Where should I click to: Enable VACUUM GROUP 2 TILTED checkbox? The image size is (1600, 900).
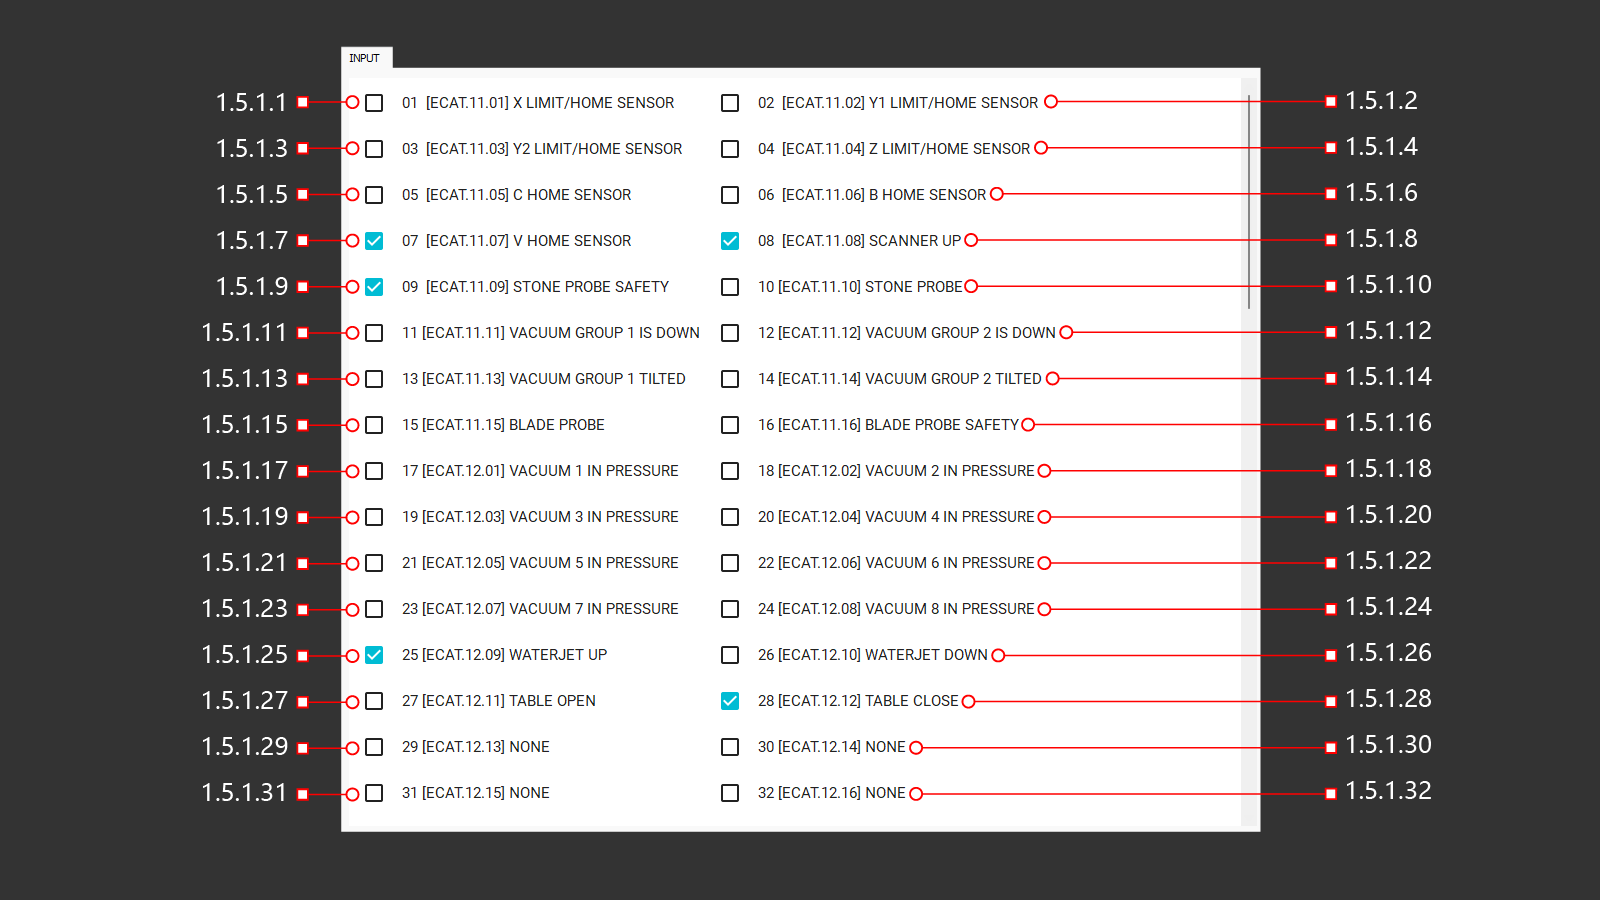pos(730,379)
